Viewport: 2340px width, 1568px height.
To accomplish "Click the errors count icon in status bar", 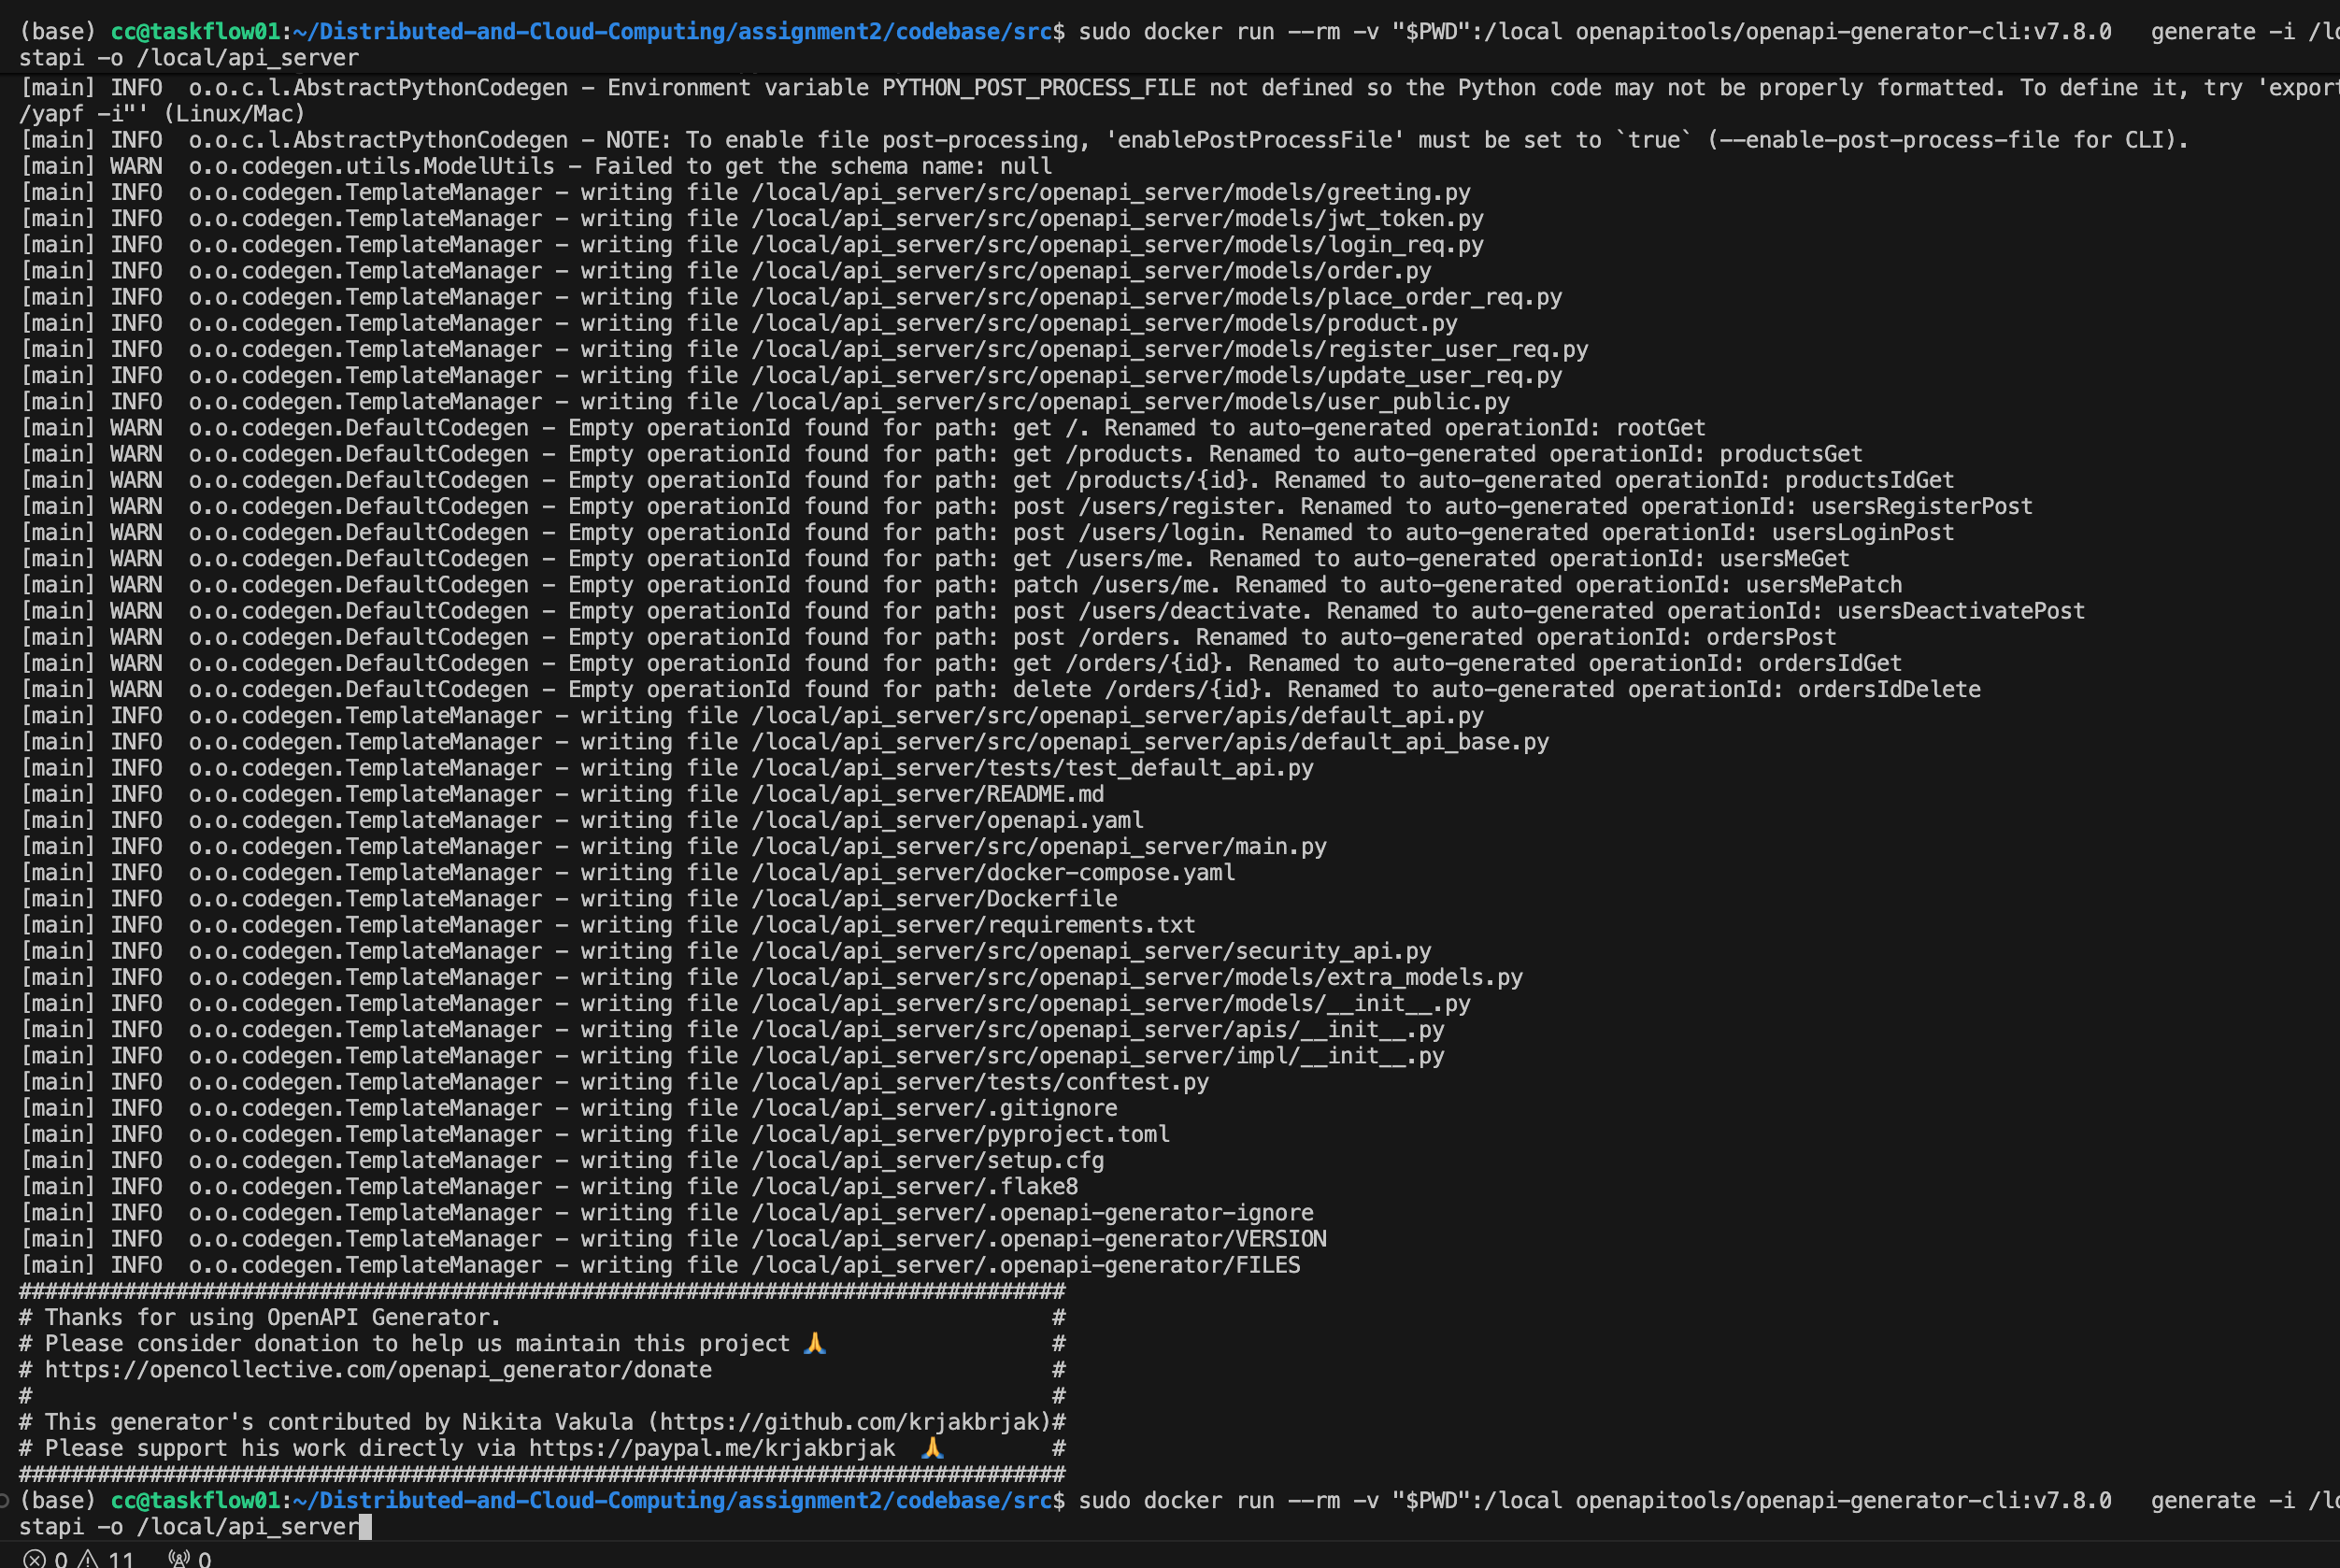I will click(x=35, y=1558).
